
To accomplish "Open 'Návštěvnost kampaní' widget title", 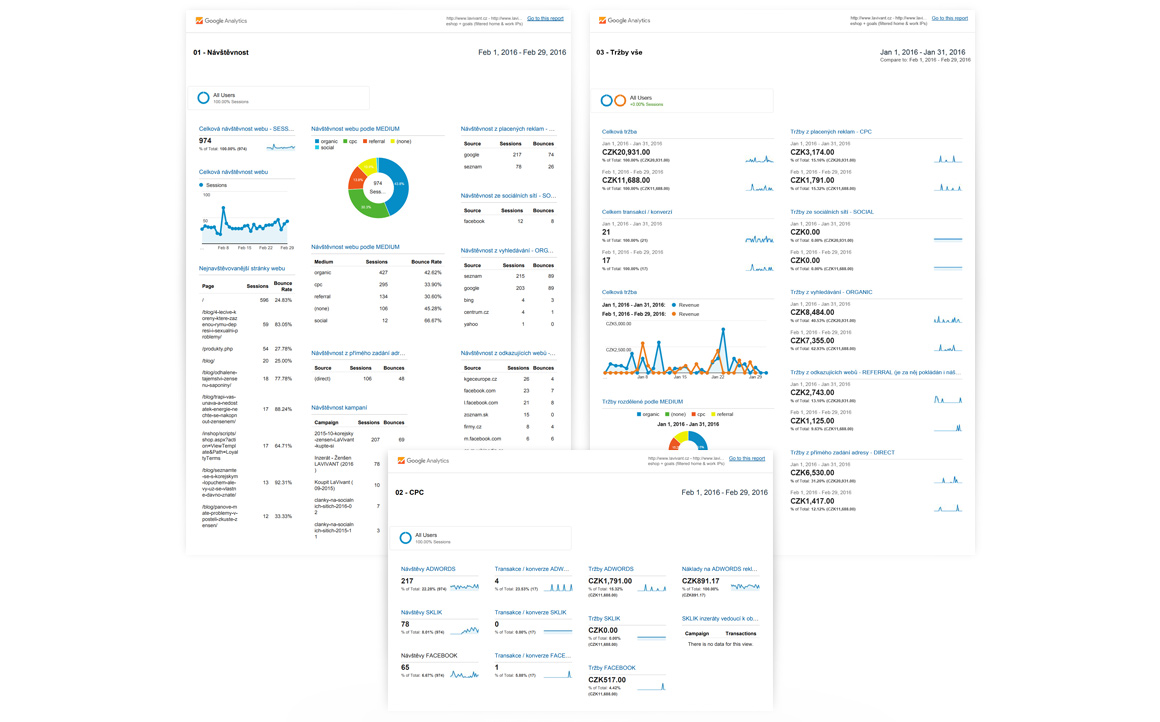I will pyautogui.click(x=339, y=408).
